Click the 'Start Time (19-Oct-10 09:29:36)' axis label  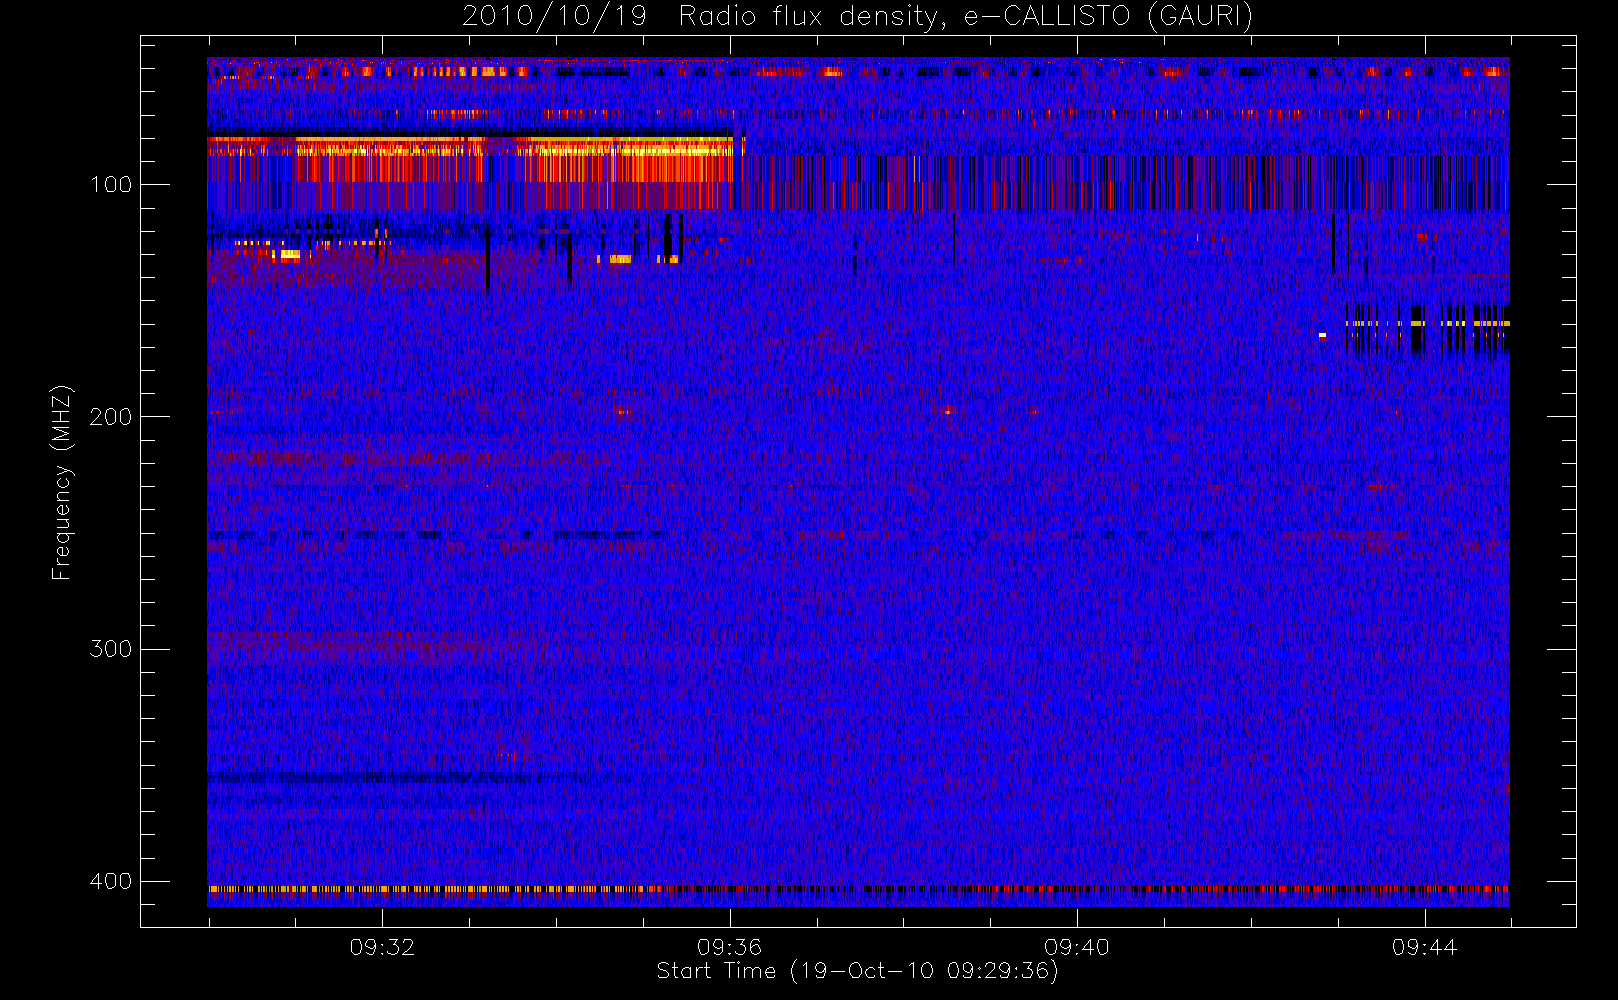click(857, 971)
